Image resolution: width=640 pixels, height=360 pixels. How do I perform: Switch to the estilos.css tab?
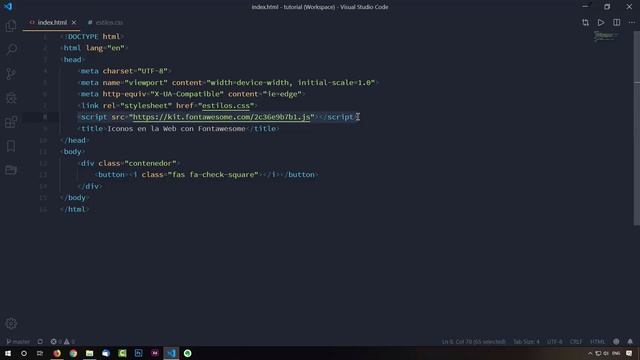coord(105,22)
